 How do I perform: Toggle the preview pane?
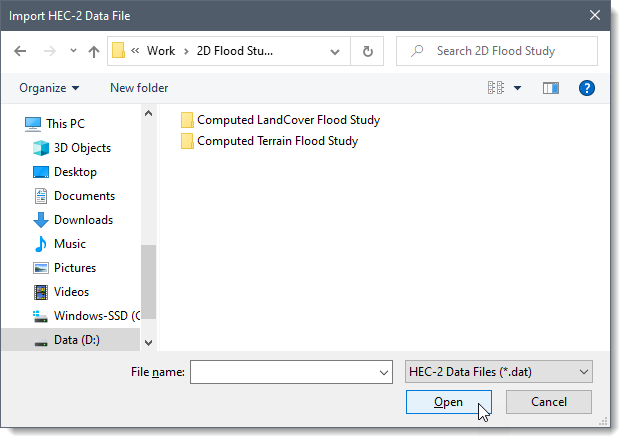pos(551,88)
